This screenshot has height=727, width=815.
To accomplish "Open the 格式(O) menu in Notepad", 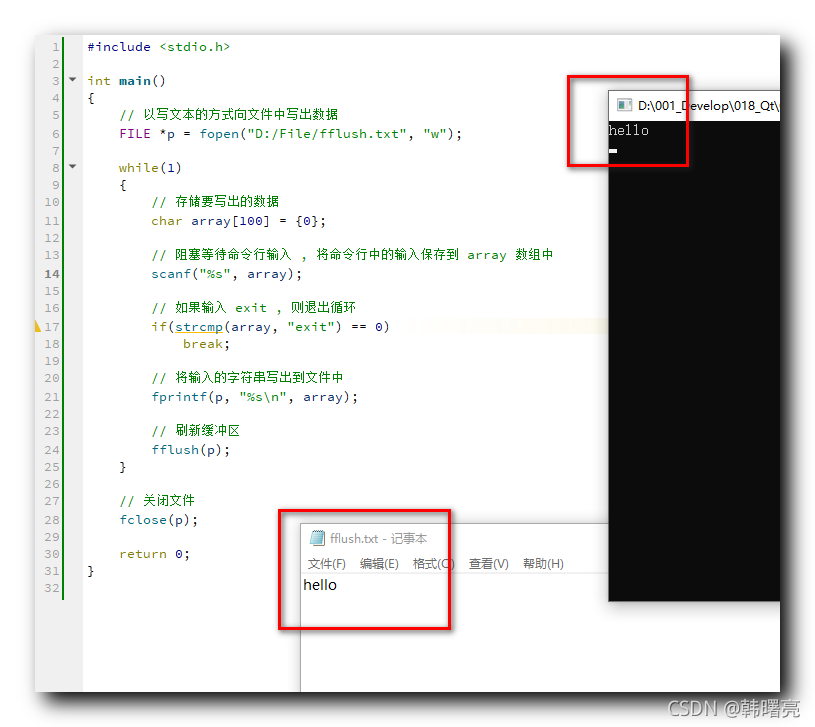I will tap(433, 564).
